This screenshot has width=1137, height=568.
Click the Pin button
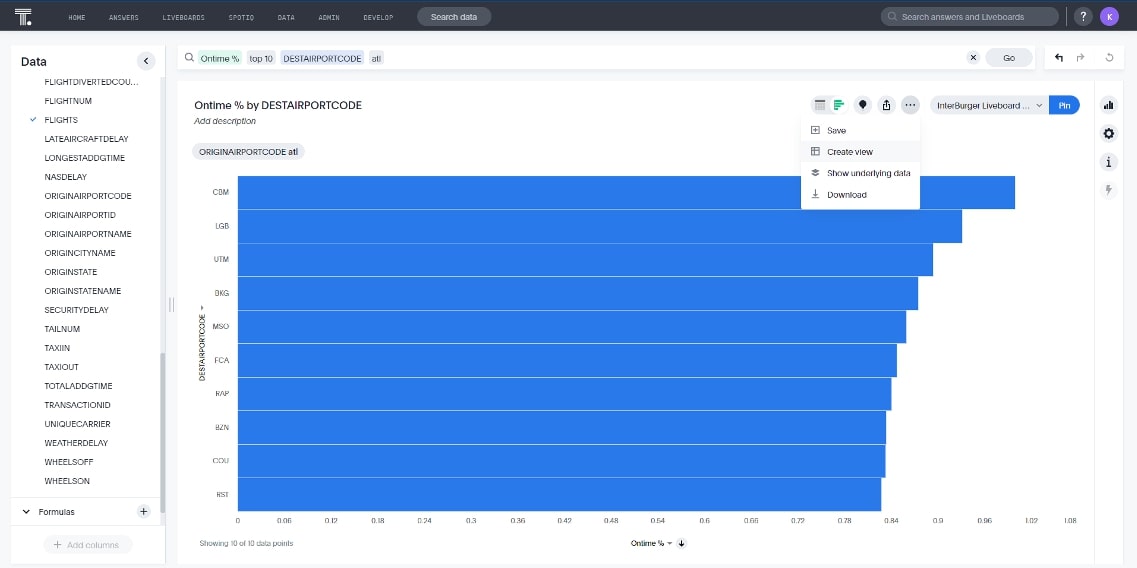pos(1064,105)
